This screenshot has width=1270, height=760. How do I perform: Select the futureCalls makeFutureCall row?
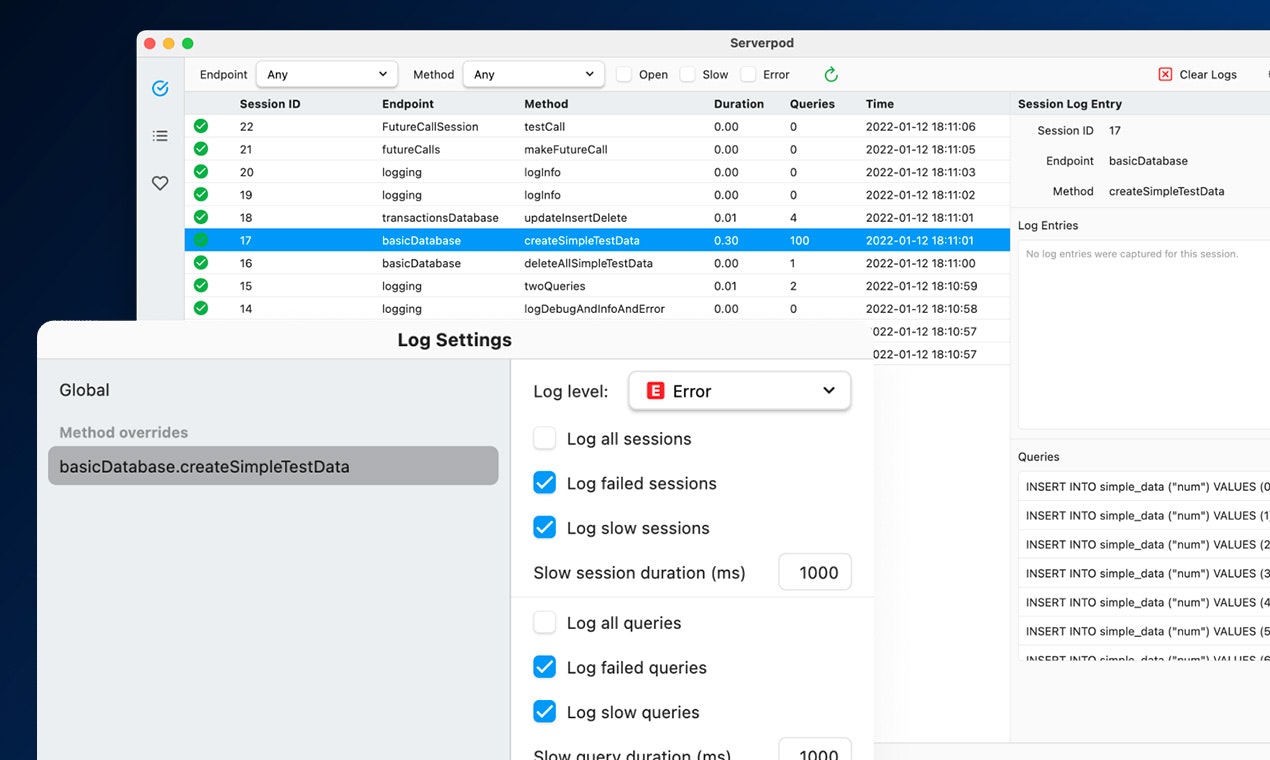597,149
